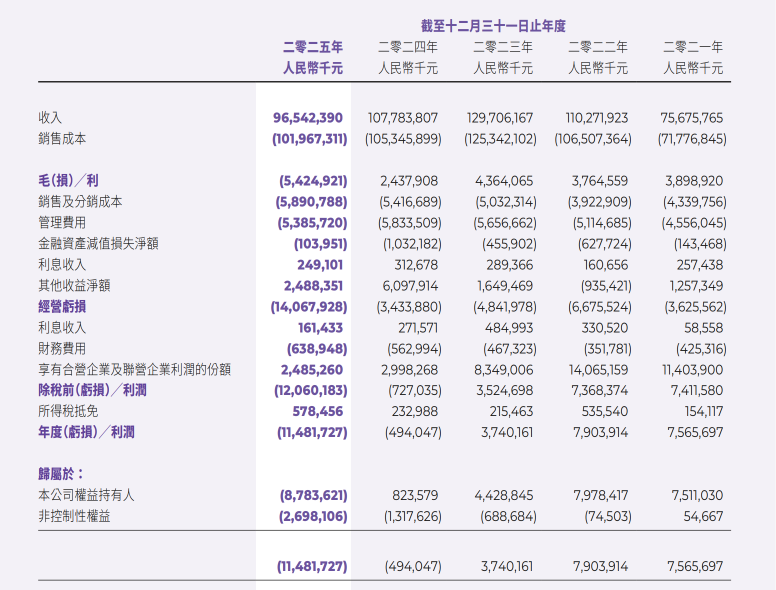The height and width of the screenshot is (590, 776).
Task: Click the 二零二一年 column header
Action: click(693, 47)
